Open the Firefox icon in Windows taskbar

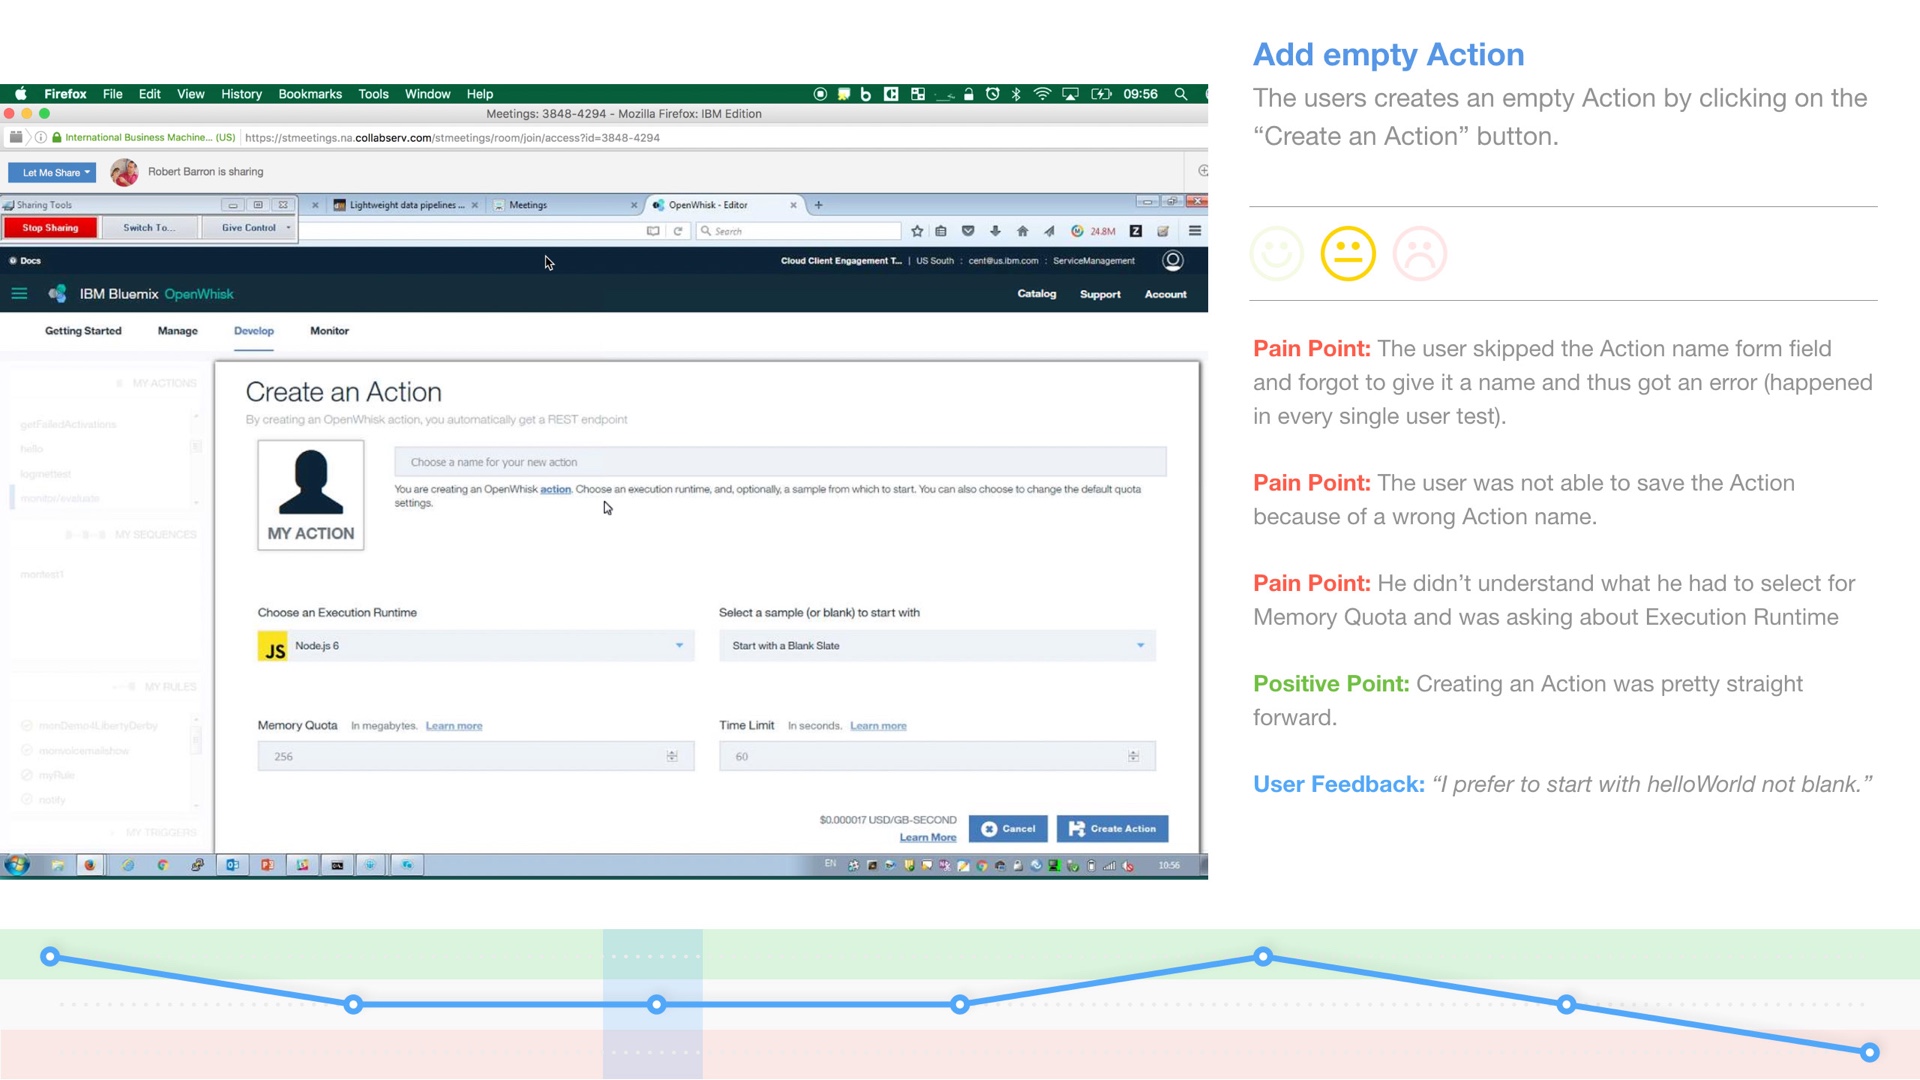click(x=90, y=865)
